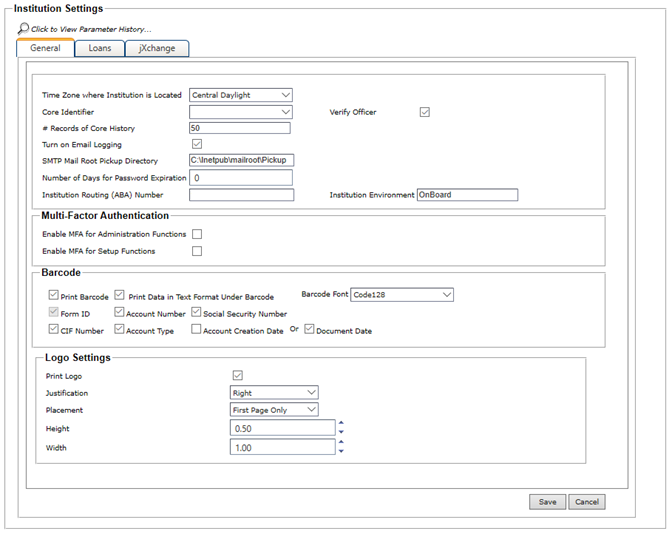Increase Height with the up arrow

point(342,423)
